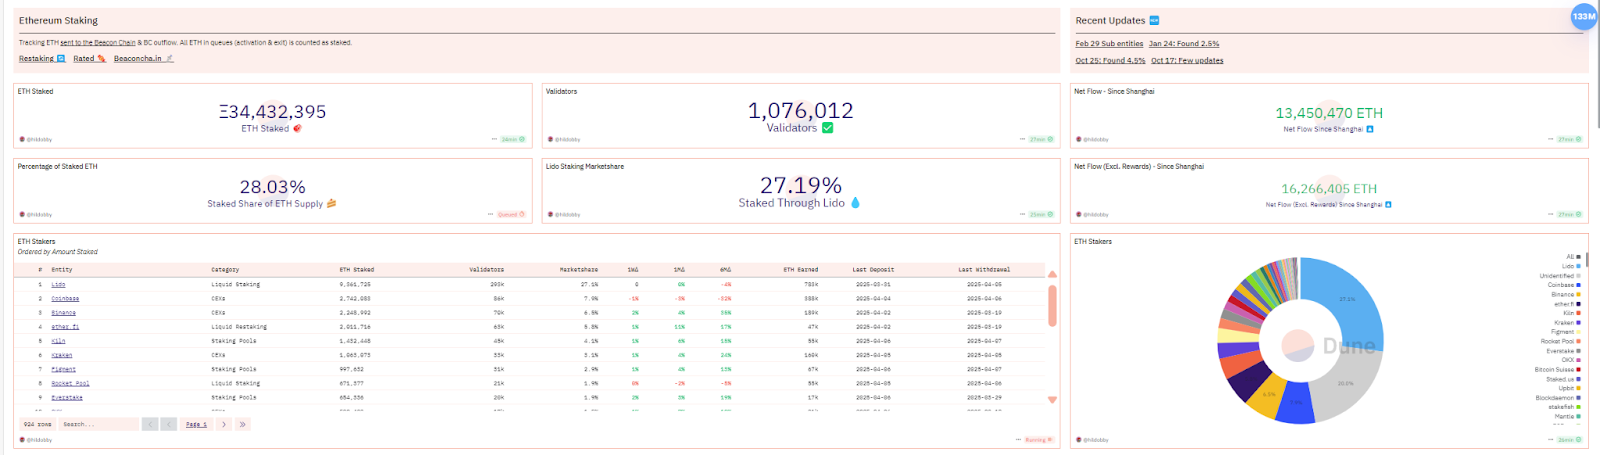Toggle the Lido series in the pie legend
The image size is (1600, 455).
1571,266
